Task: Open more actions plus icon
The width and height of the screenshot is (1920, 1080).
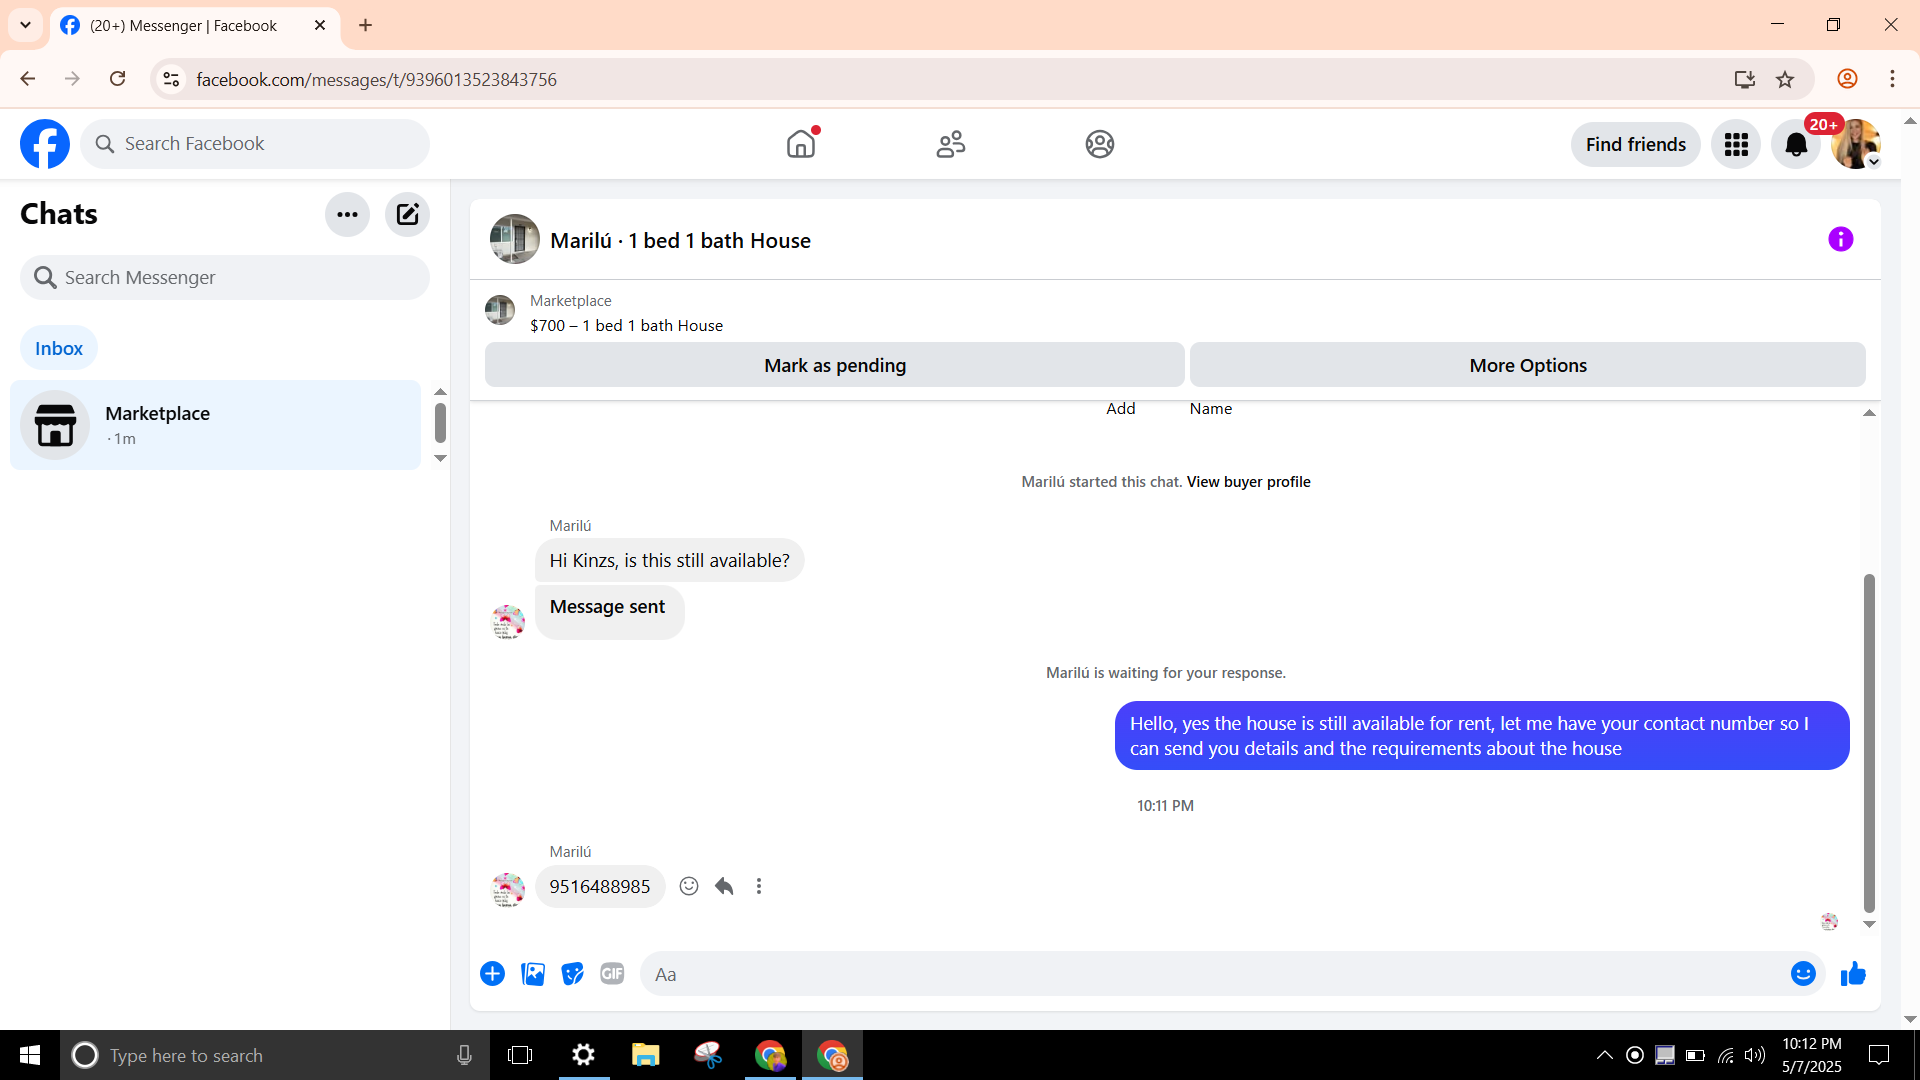Action: point(492,974)
